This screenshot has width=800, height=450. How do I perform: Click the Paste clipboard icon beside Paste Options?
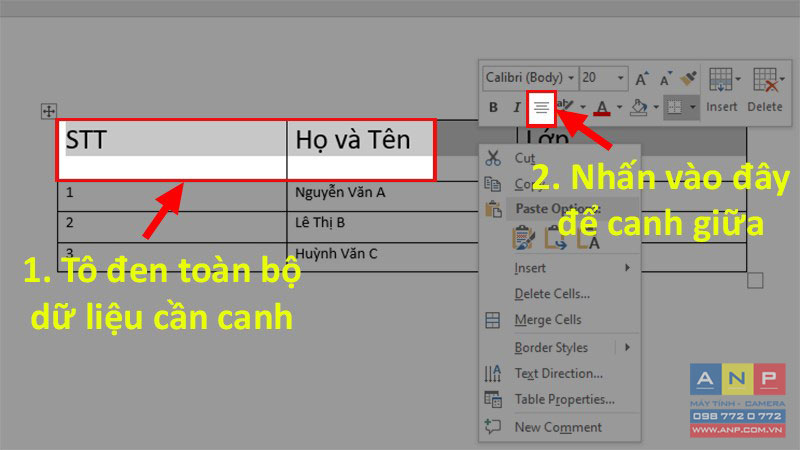[x=493, y=209]
